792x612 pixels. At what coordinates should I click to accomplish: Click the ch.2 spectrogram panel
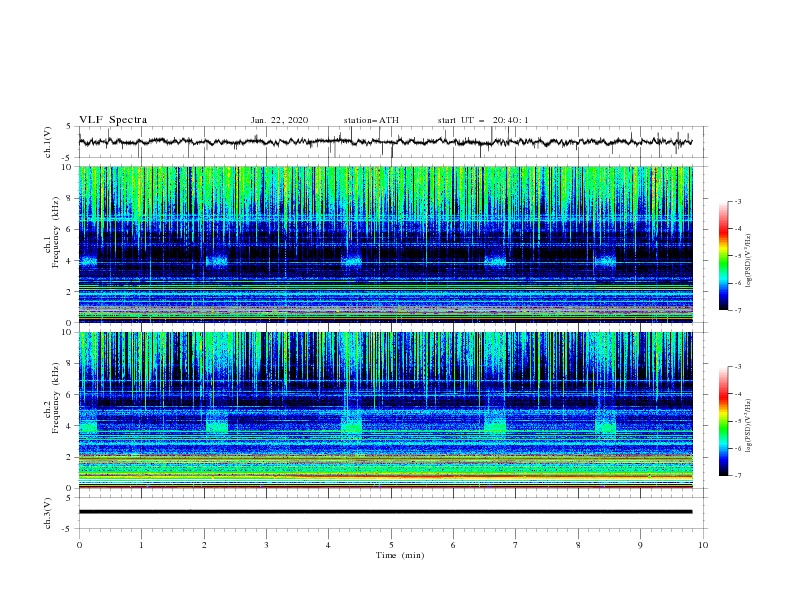pyautogui.click(x=385, y=410)
